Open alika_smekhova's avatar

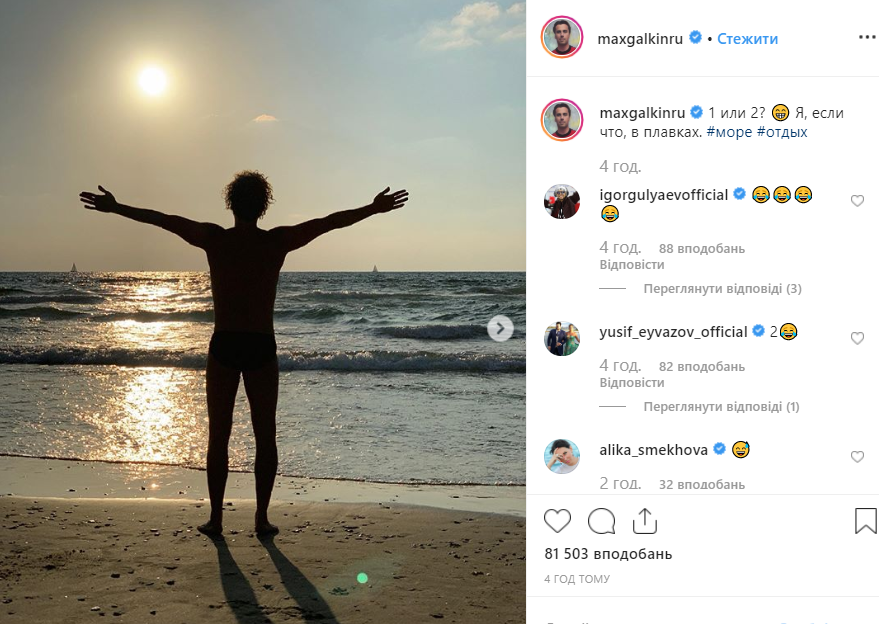562,457
